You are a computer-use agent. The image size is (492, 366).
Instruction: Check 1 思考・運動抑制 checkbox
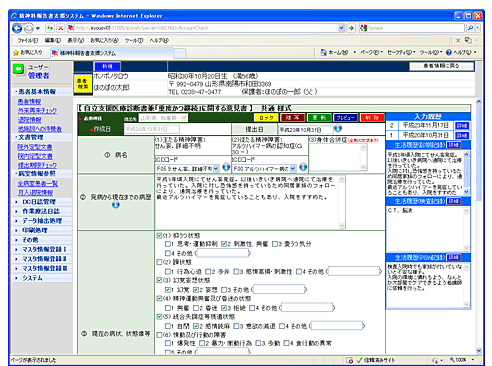click(168, 244)
